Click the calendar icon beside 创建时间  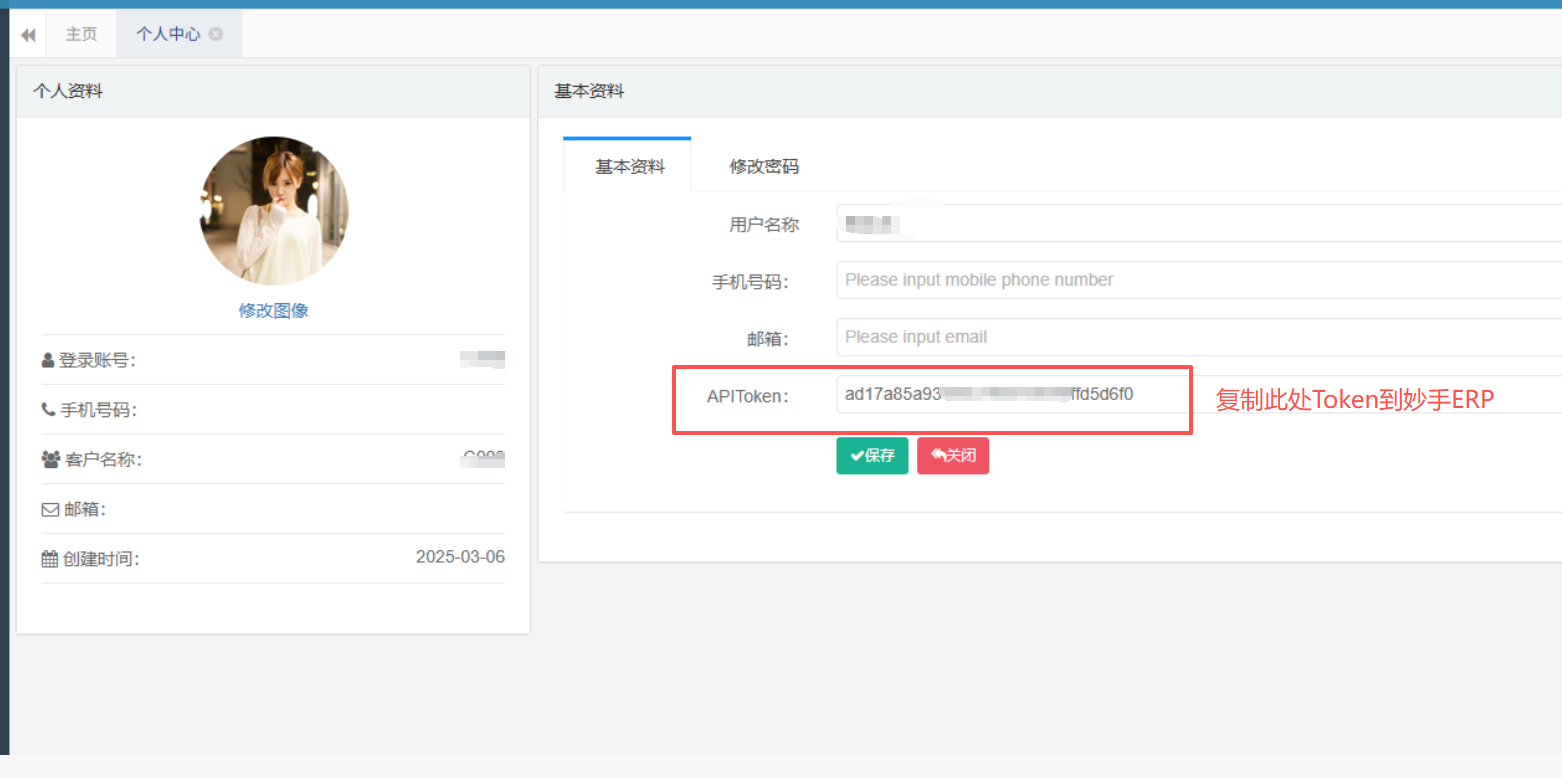coord(50,559)
